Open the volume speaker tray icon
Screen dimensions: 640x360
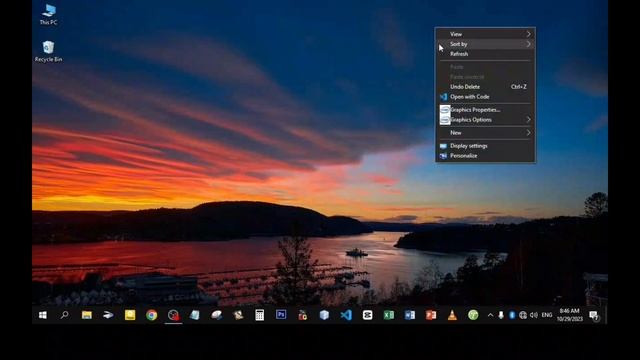click(534, 315)
